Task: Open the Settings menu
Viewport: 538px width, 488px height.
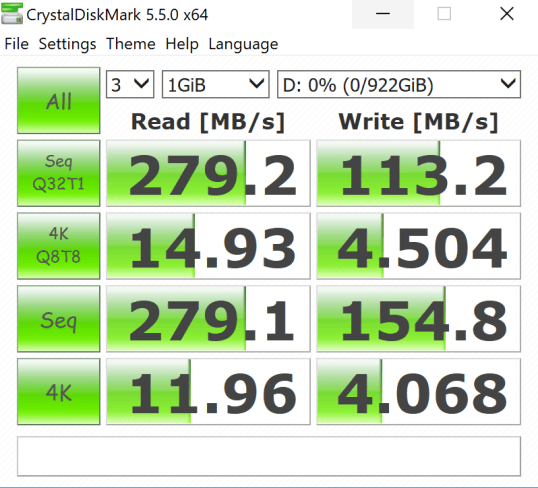Action: click(67, 44)
